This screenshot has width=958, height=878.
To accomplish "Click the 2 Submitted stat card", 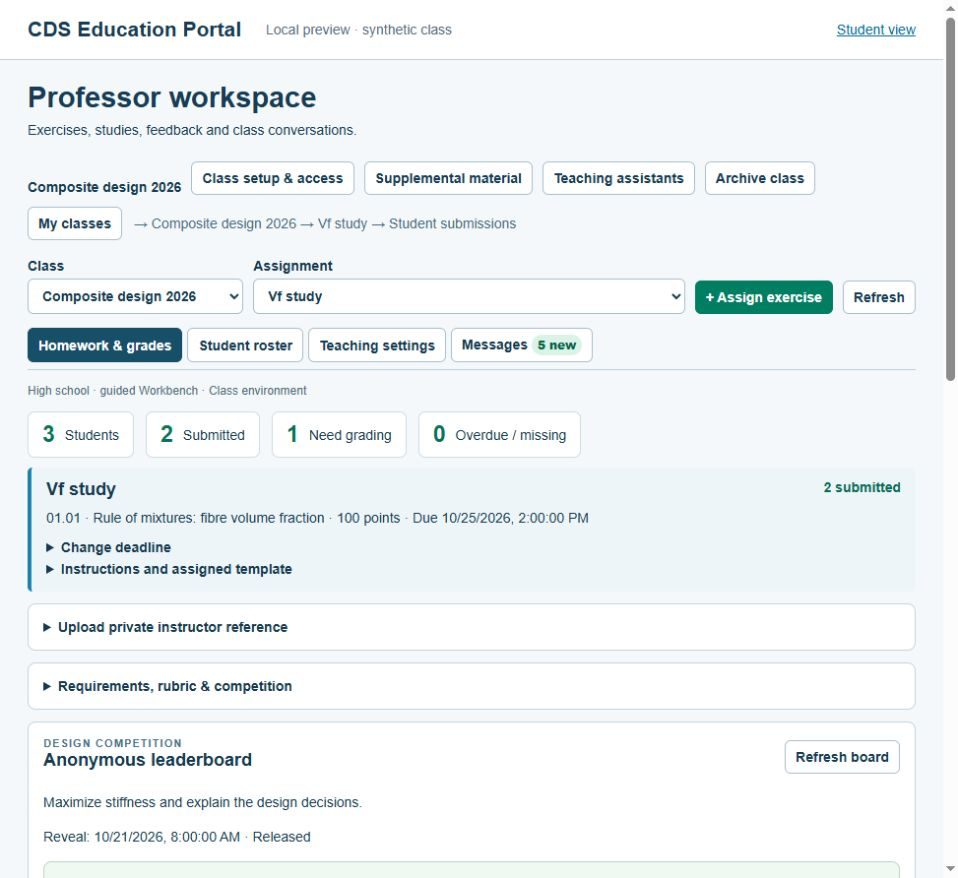I will 203,434.
